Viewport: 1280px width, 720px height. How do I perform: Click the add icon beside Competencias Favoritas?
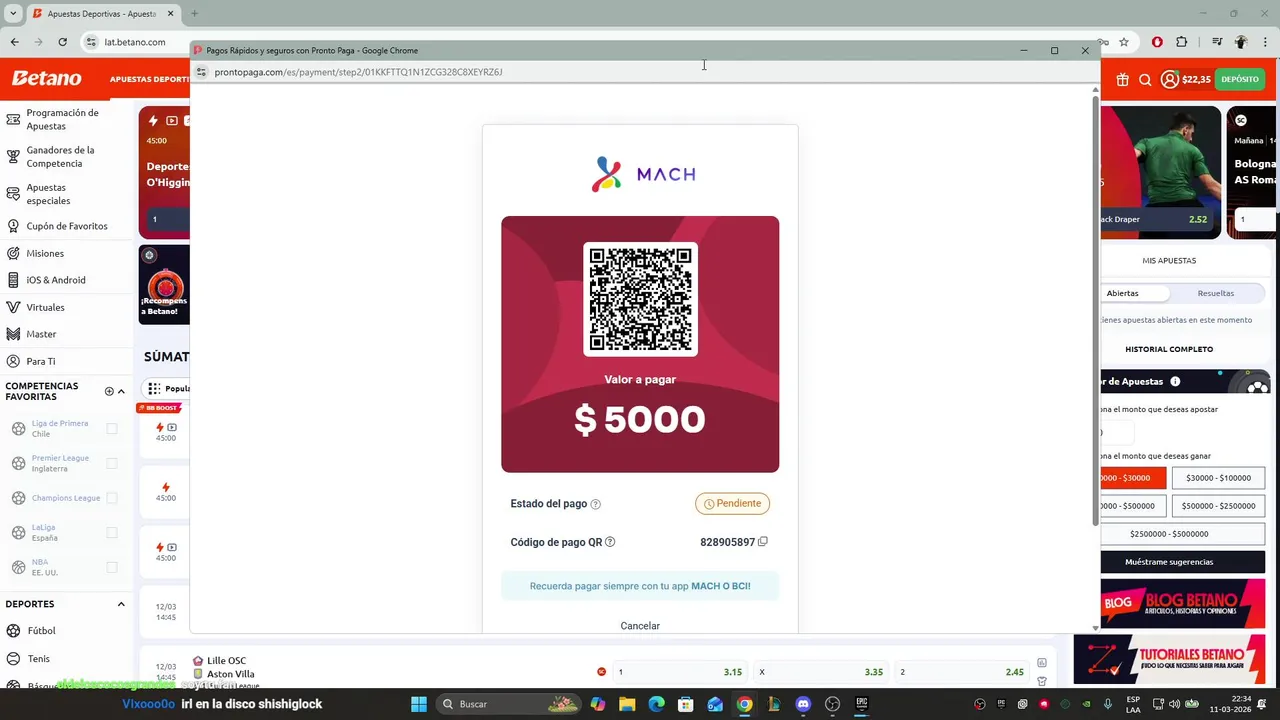pyautogui.click(x=109, y=391)
